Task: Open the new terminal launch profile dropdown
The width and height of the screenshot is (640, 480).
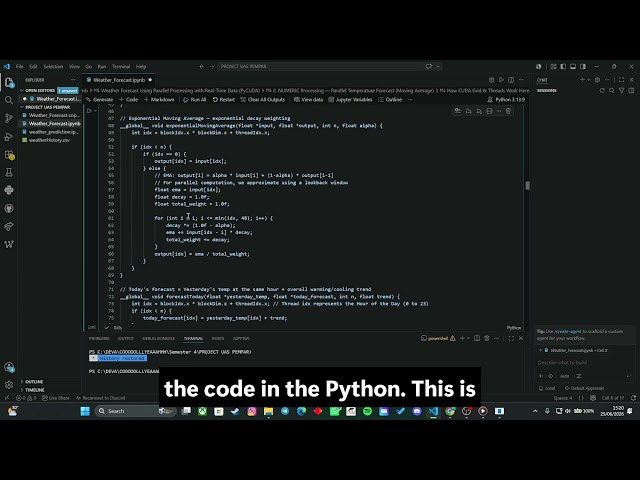Action: click(468, 338)
